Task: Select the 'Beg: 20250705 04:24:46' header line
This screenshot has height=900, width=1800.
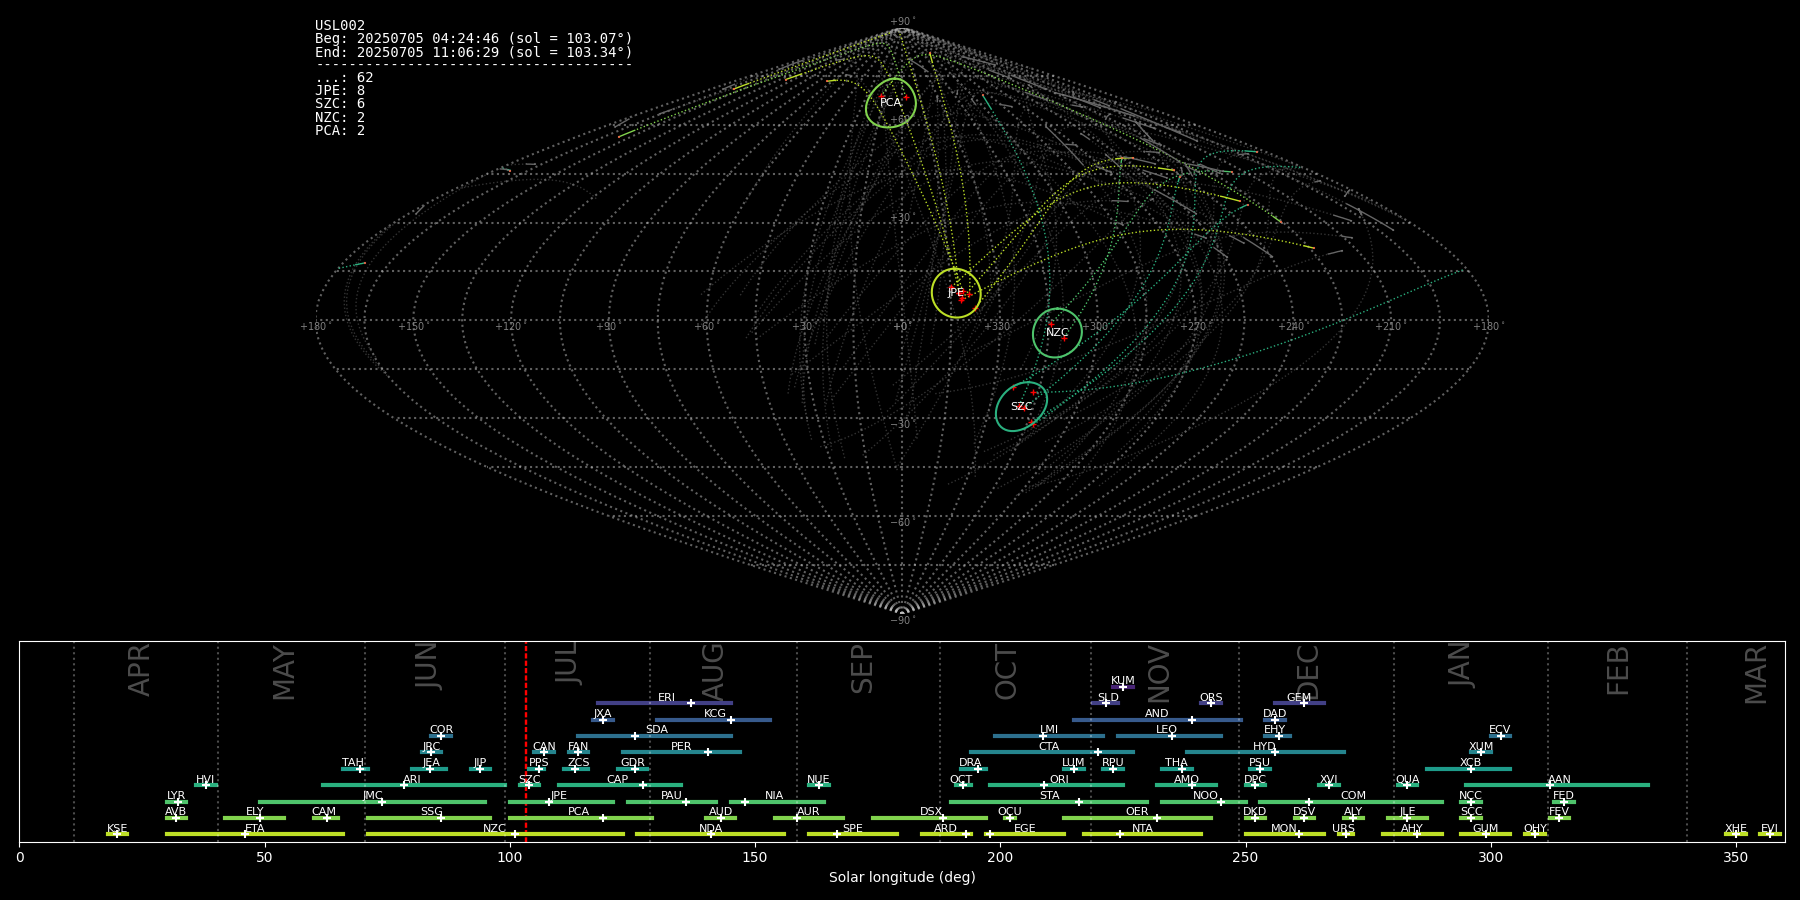Action: pyautogui.click(x=474, y=39)
